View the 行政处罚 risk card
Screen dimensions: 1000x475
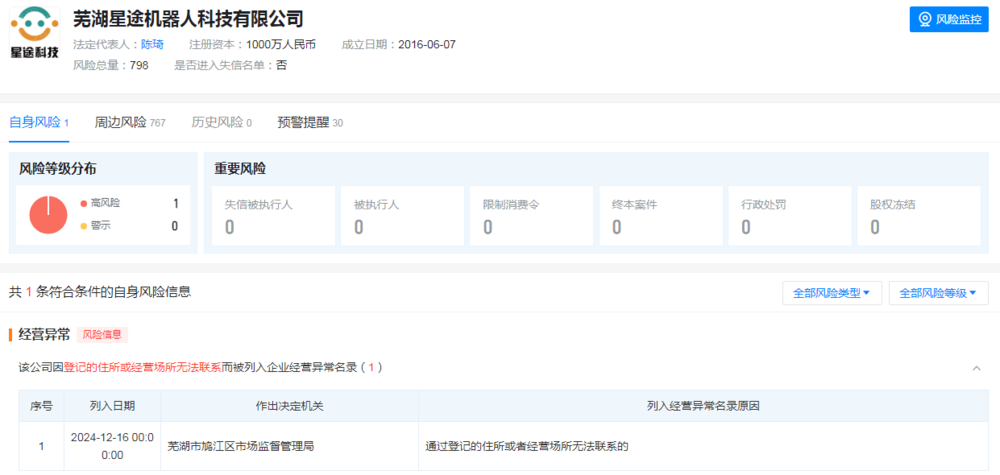[786, 216]
